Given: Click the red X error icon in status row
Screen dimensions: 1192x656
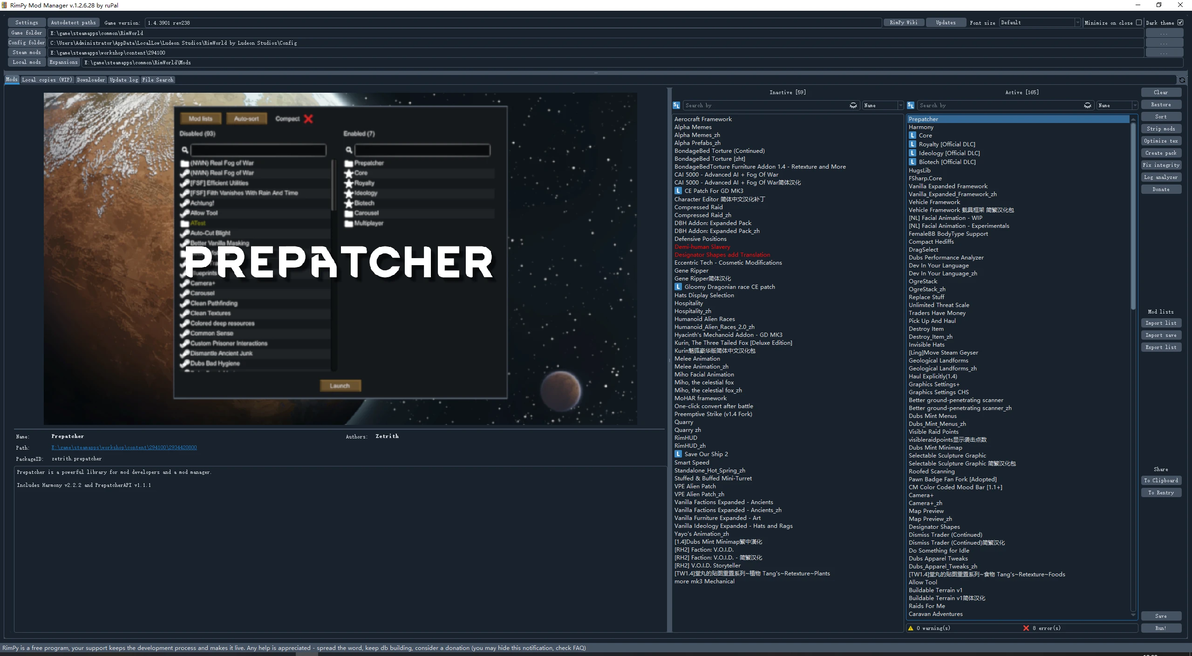Looking at the screenshot, I should click(x=1026, y=628).
